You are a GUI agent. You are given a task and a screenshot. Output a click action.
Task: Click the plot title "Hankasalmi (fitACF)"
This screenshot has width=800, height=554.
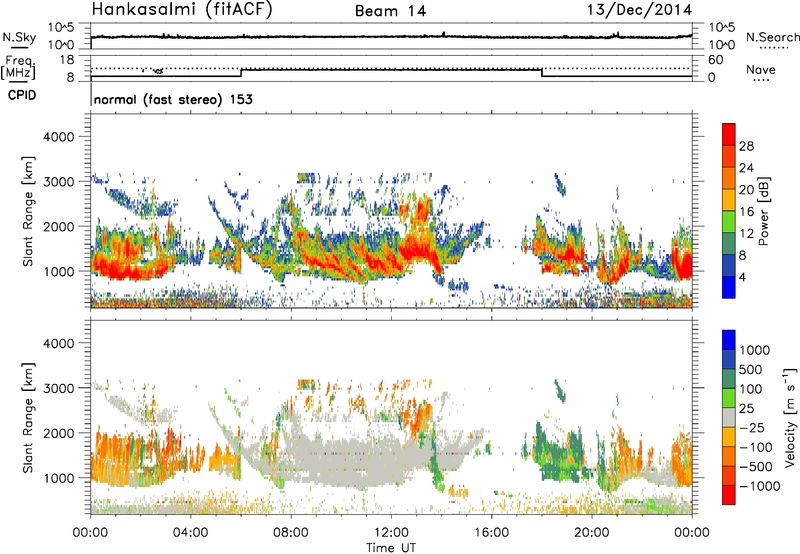pyautogui.click(x=182, y=9)
